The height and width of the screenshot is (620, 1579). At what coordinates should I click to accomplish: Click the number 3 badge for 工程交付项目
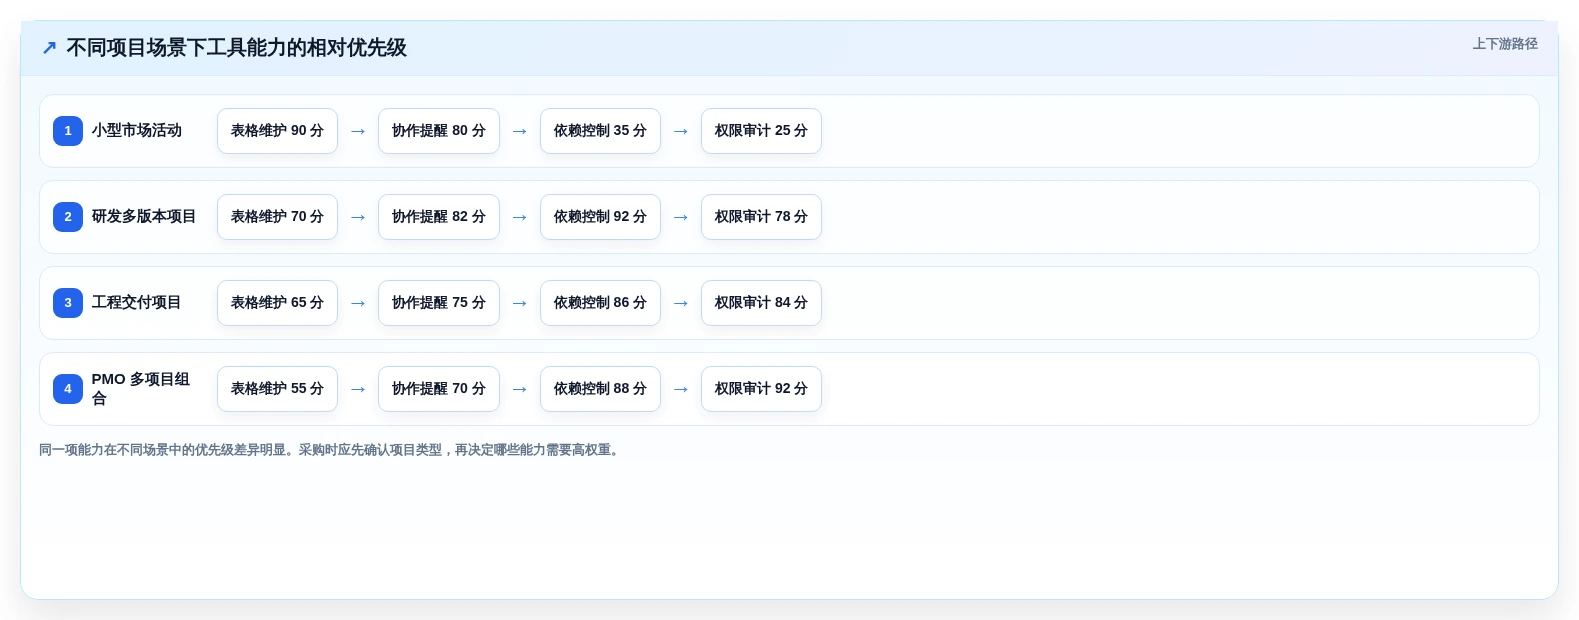[x=68, y=303]
